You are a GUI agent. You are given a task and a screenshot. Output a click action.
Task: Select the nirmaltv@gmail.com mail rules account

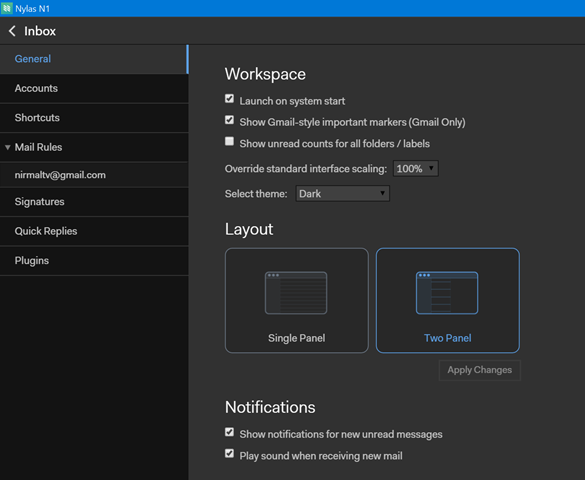[x=94, y=175]
